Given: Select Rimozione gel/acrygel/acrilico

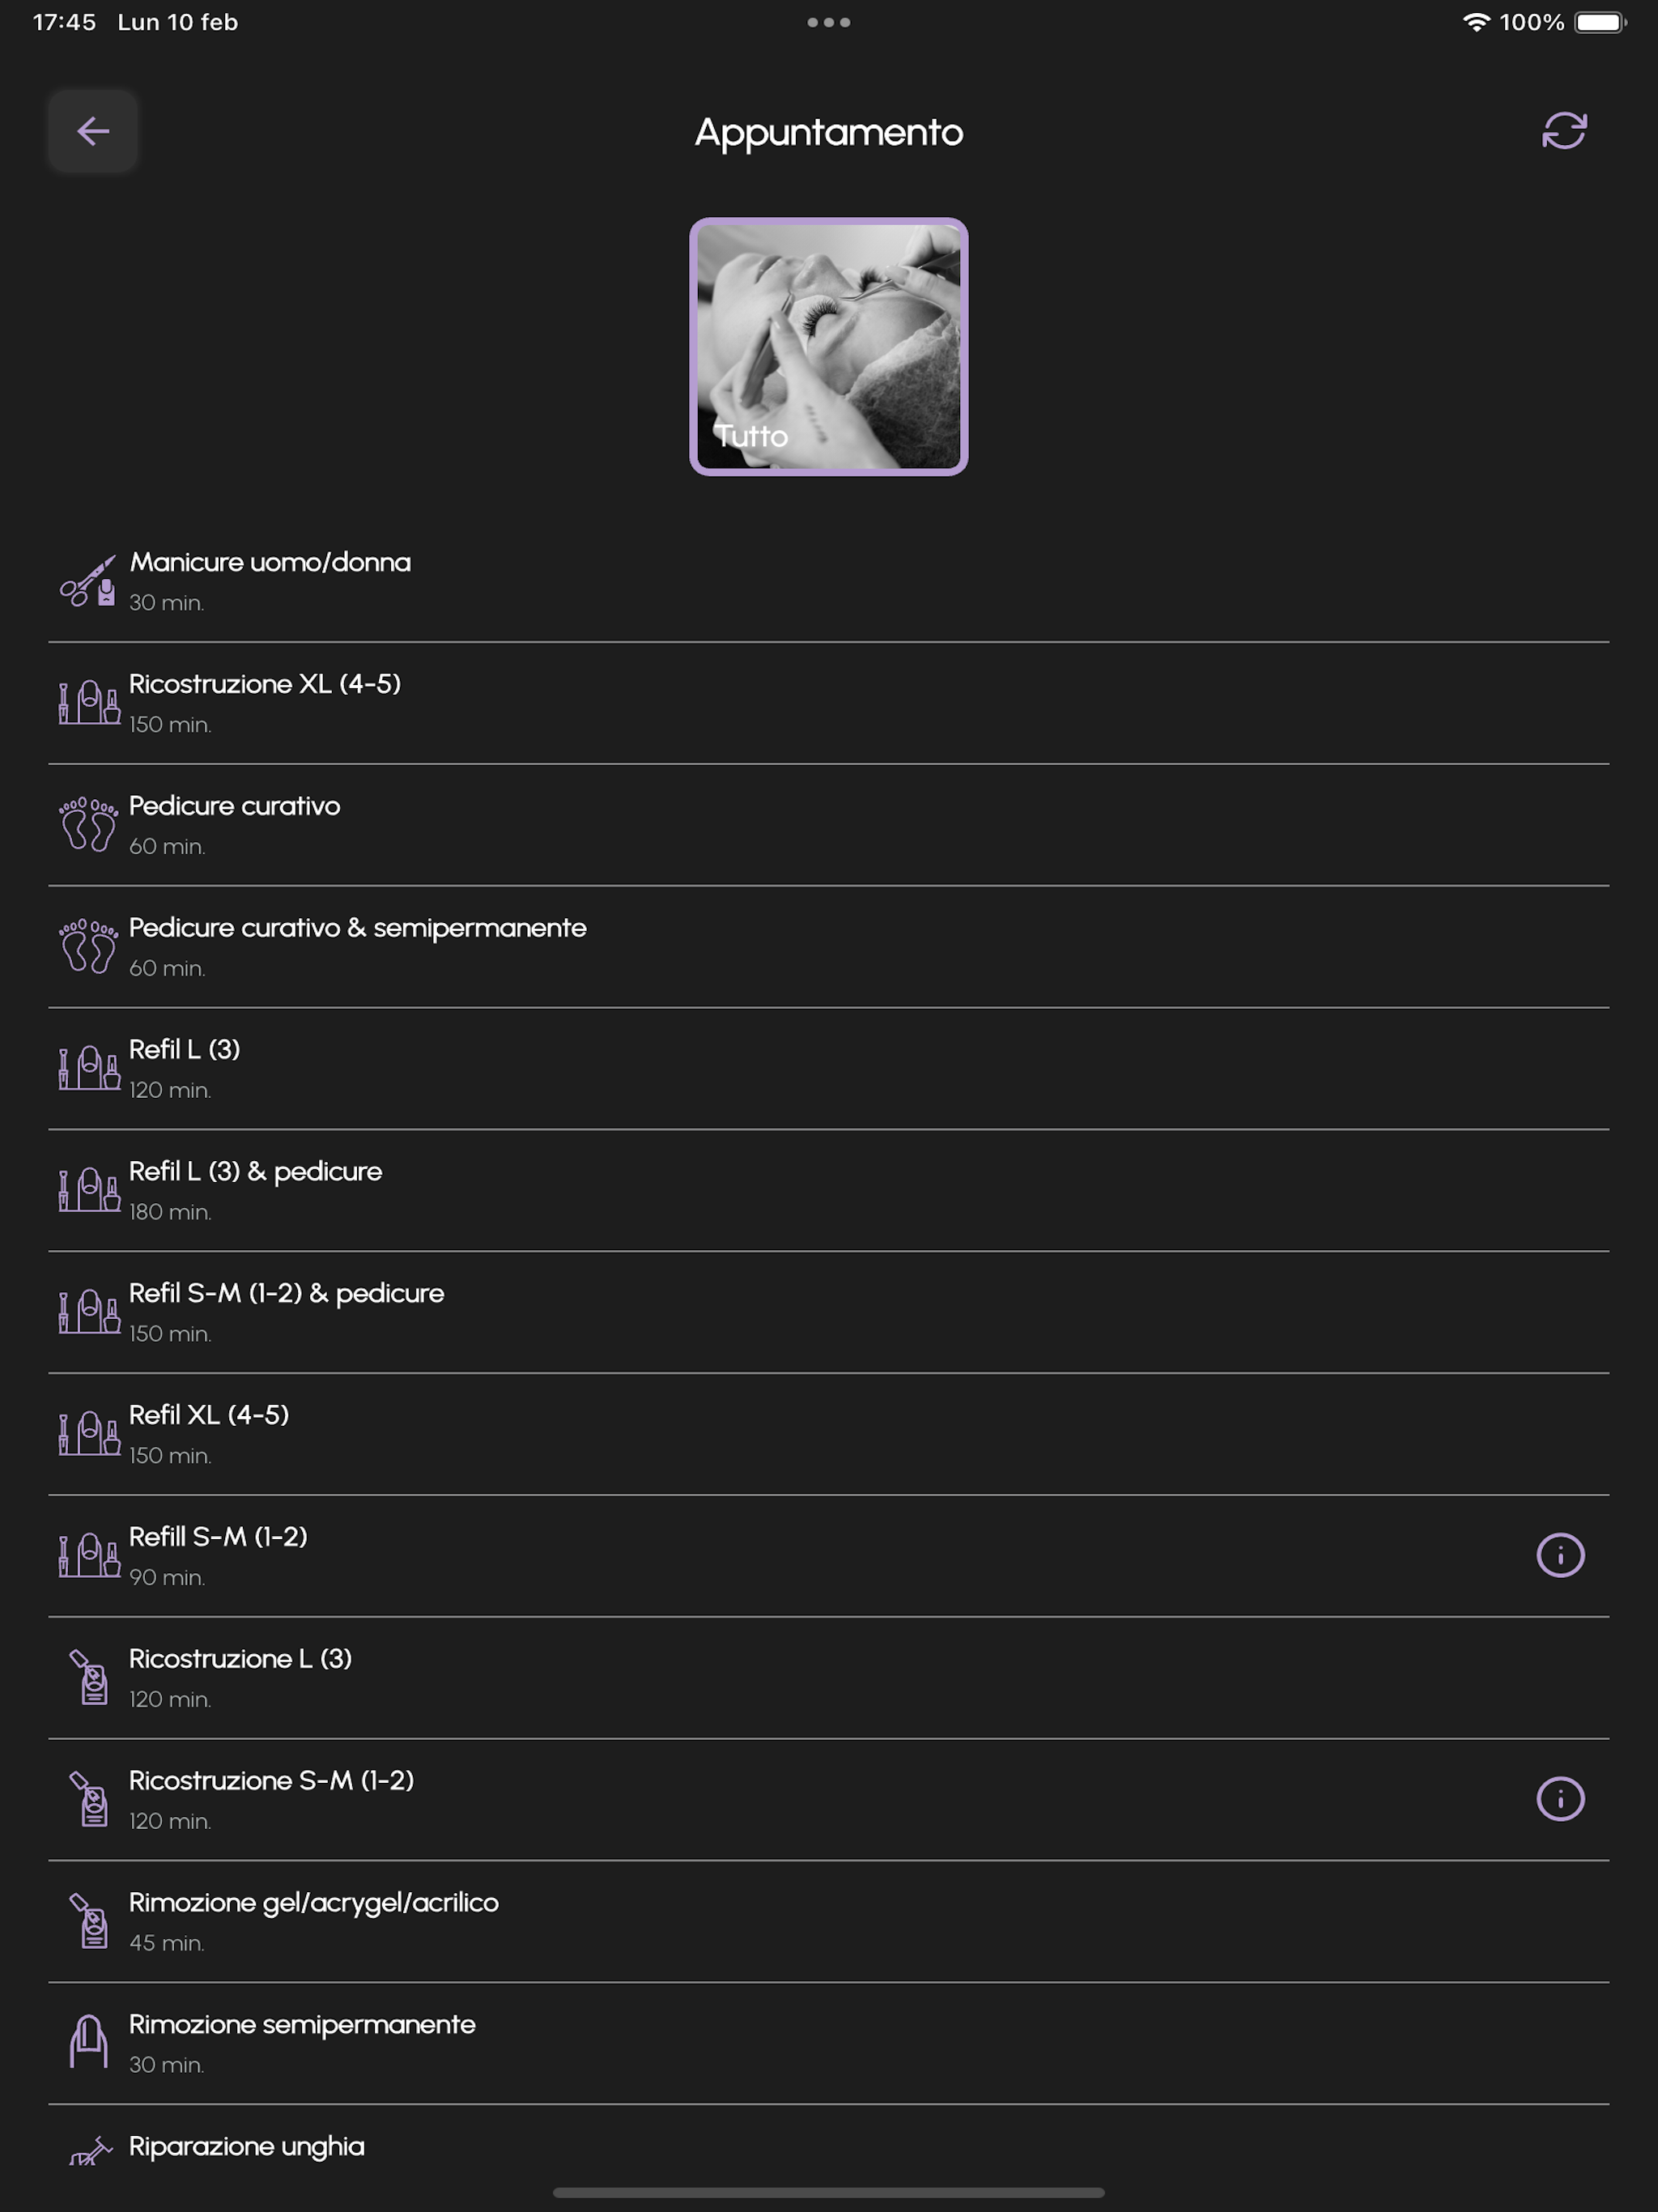Looking at the screenshot, I should tap(828, 1921).
